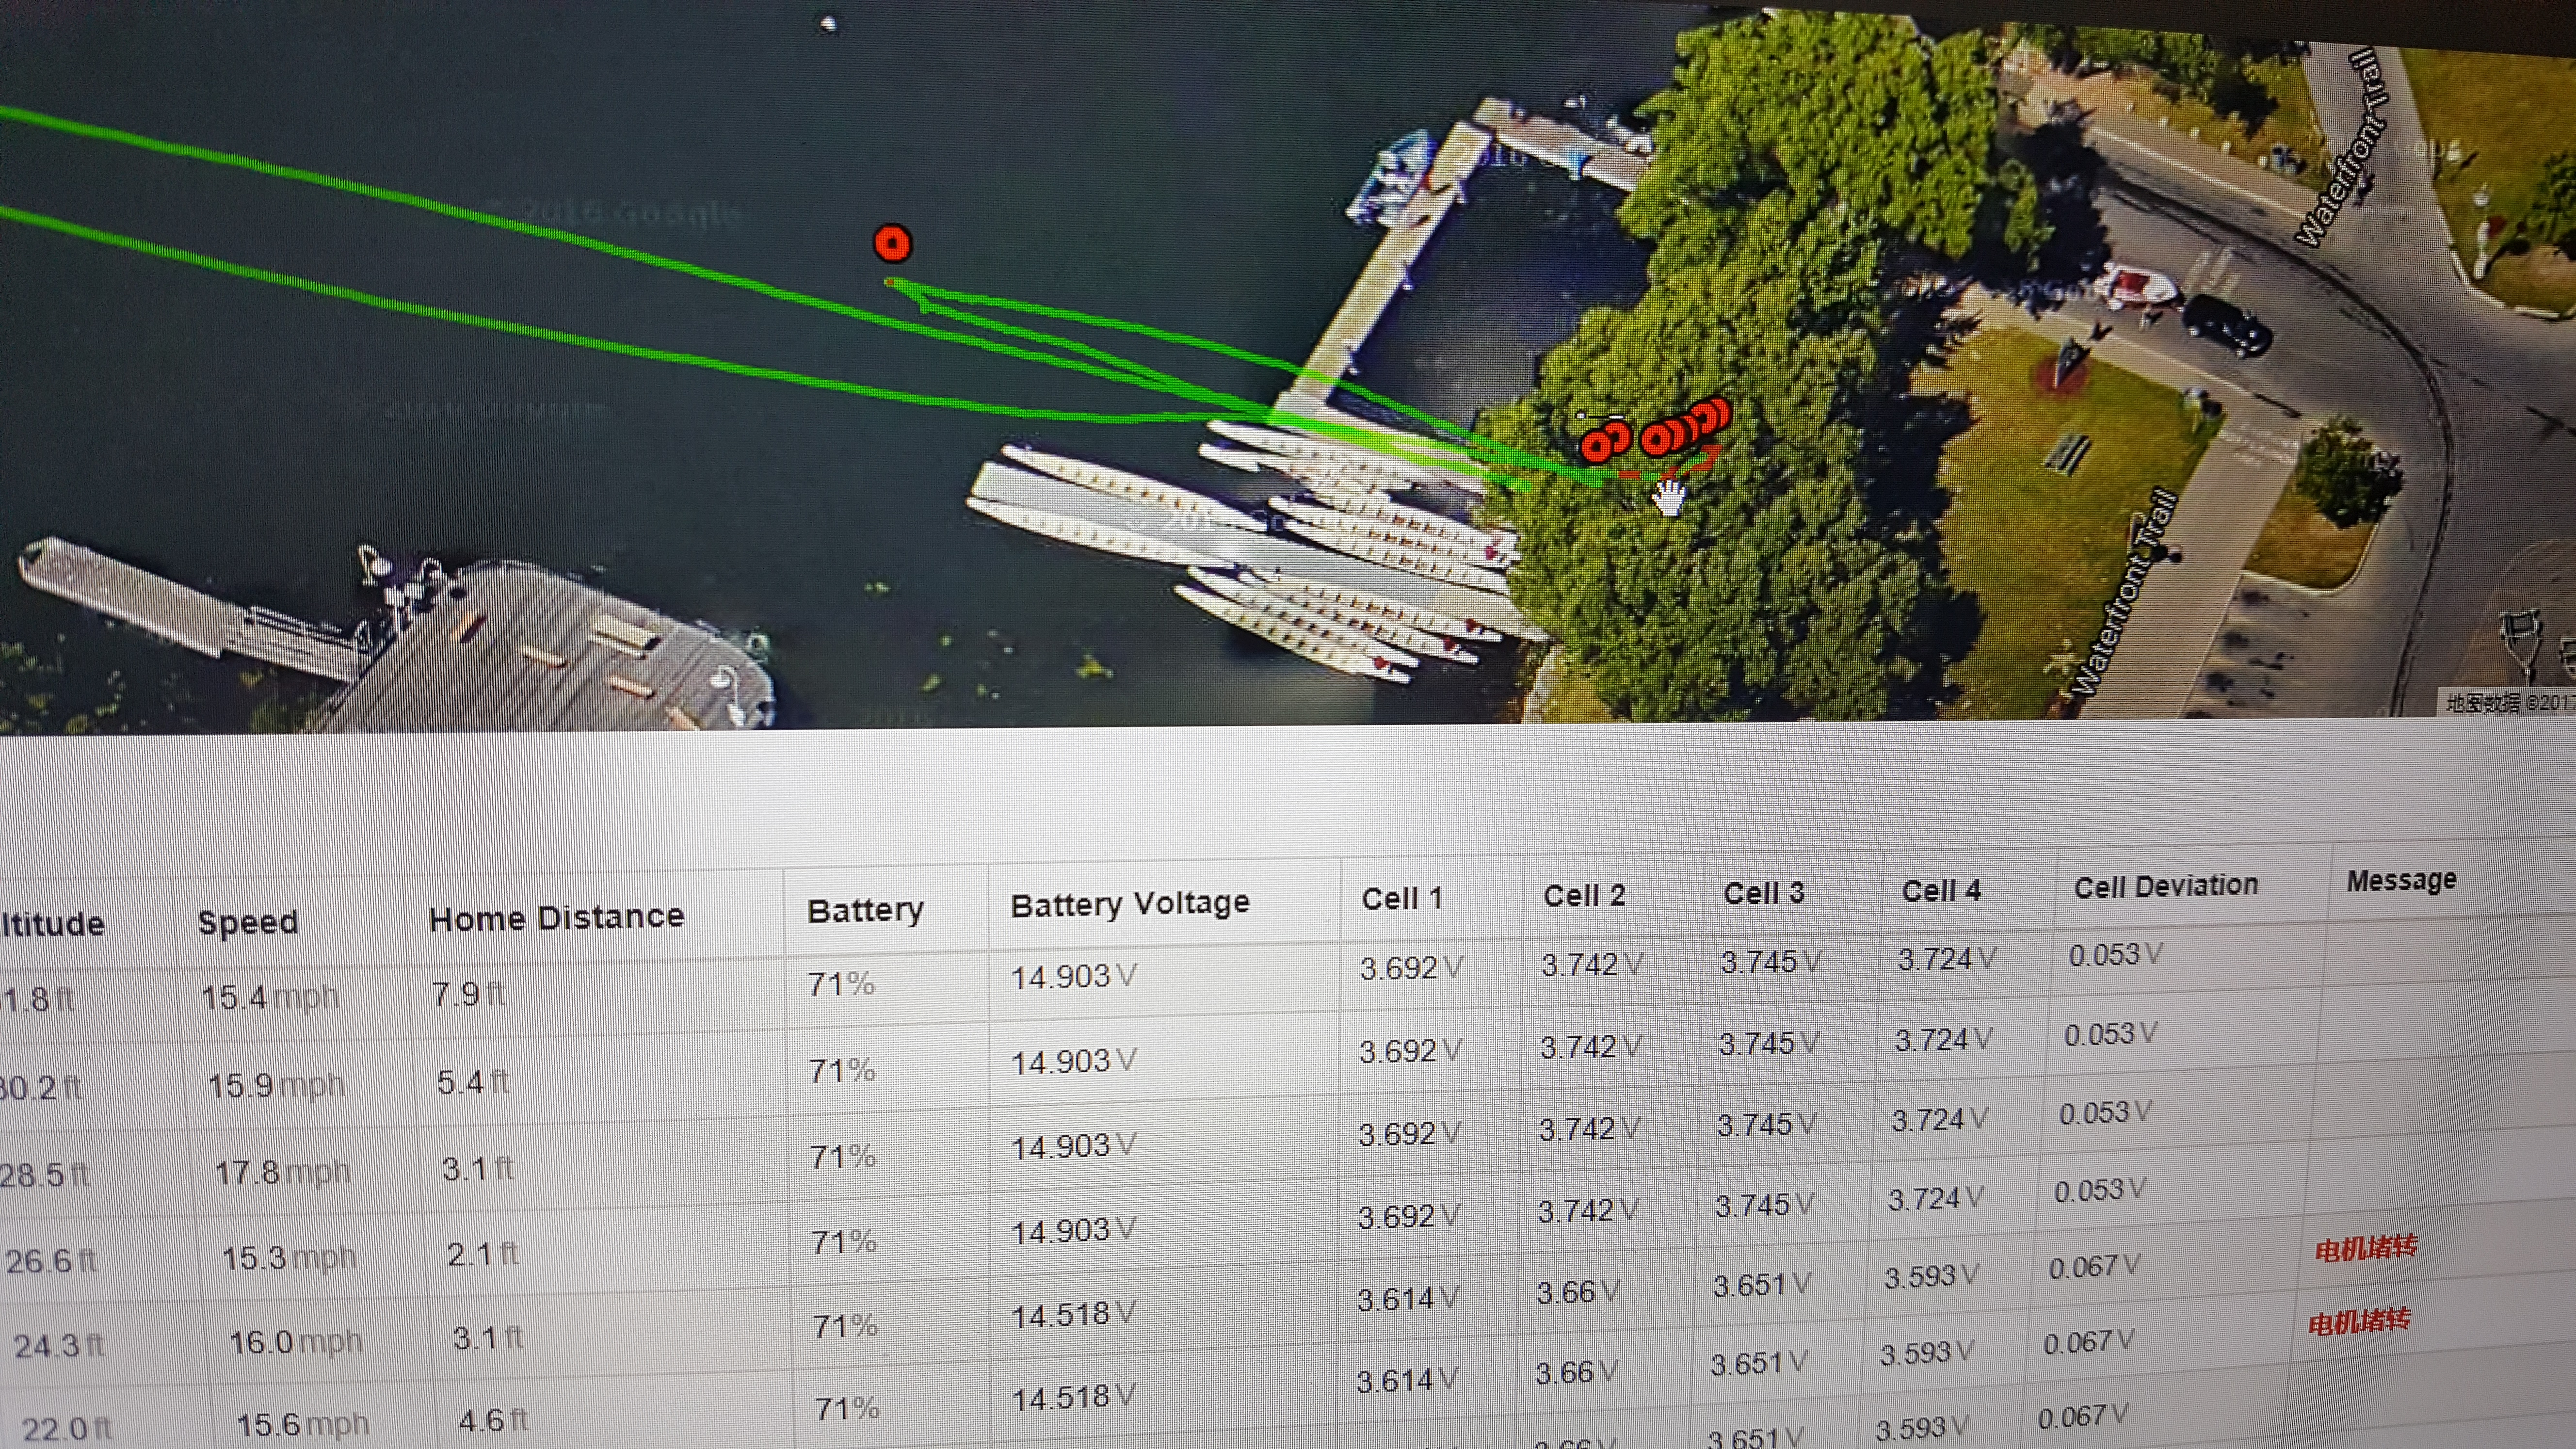
Task: Click the lone red marker over water
Action: pyautogui.click(x=892, y=243)
